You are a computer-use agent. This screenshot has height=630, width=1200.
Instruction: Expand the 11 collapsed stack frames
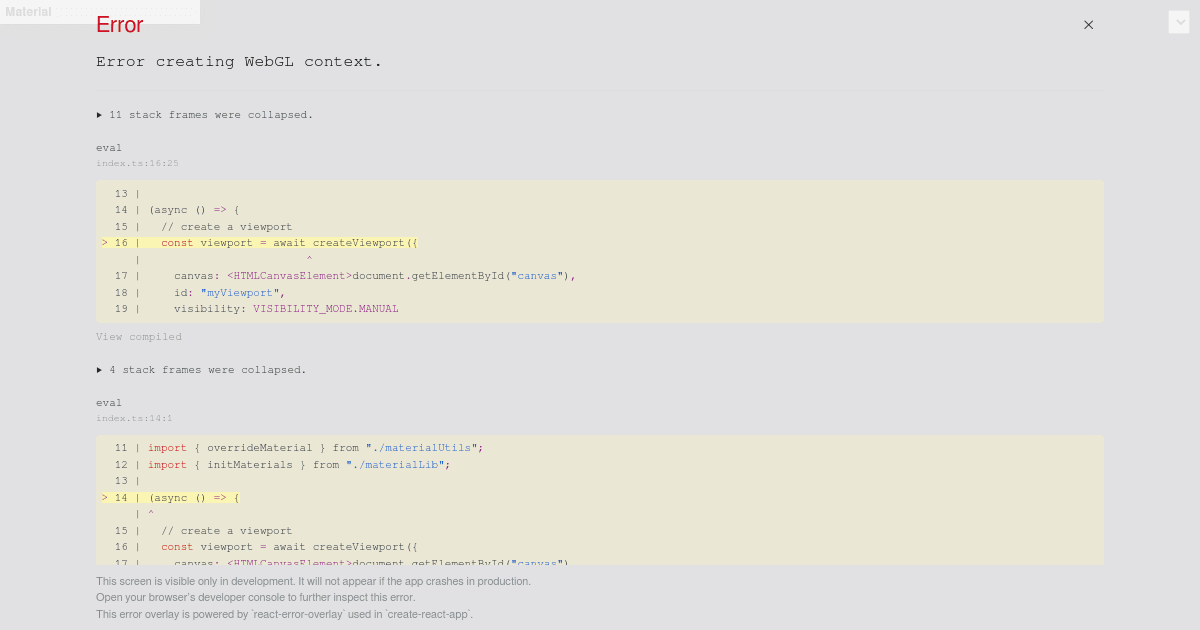pos(204,114)
